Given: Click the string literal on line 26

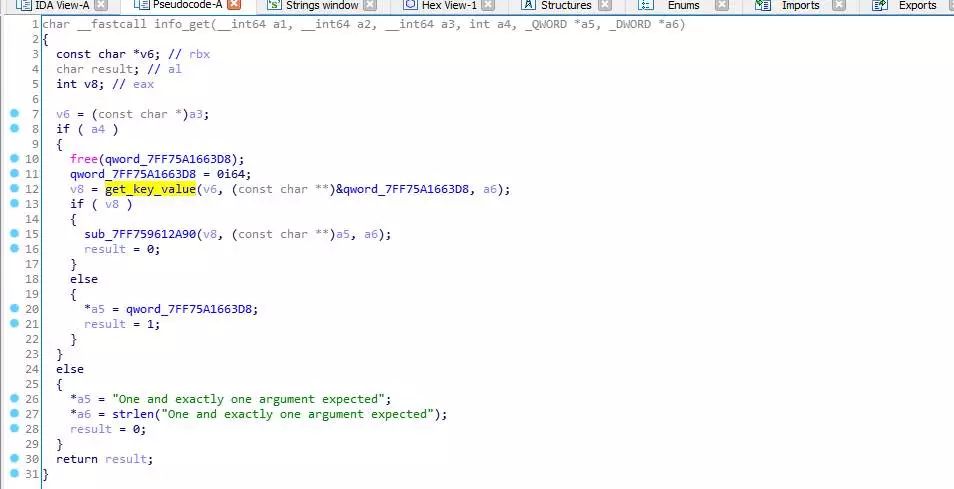Looking at the screenshot, I should [248, 399].
